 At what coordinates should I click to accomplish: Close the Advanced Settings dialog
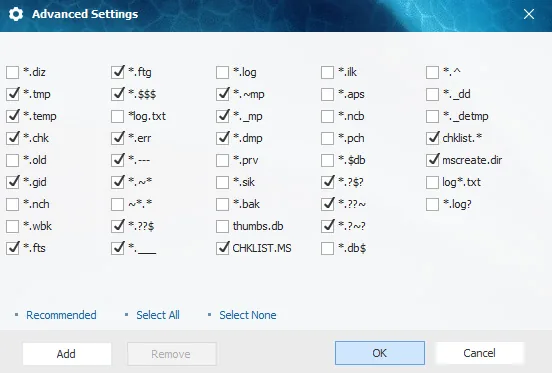tap(528, 14)
